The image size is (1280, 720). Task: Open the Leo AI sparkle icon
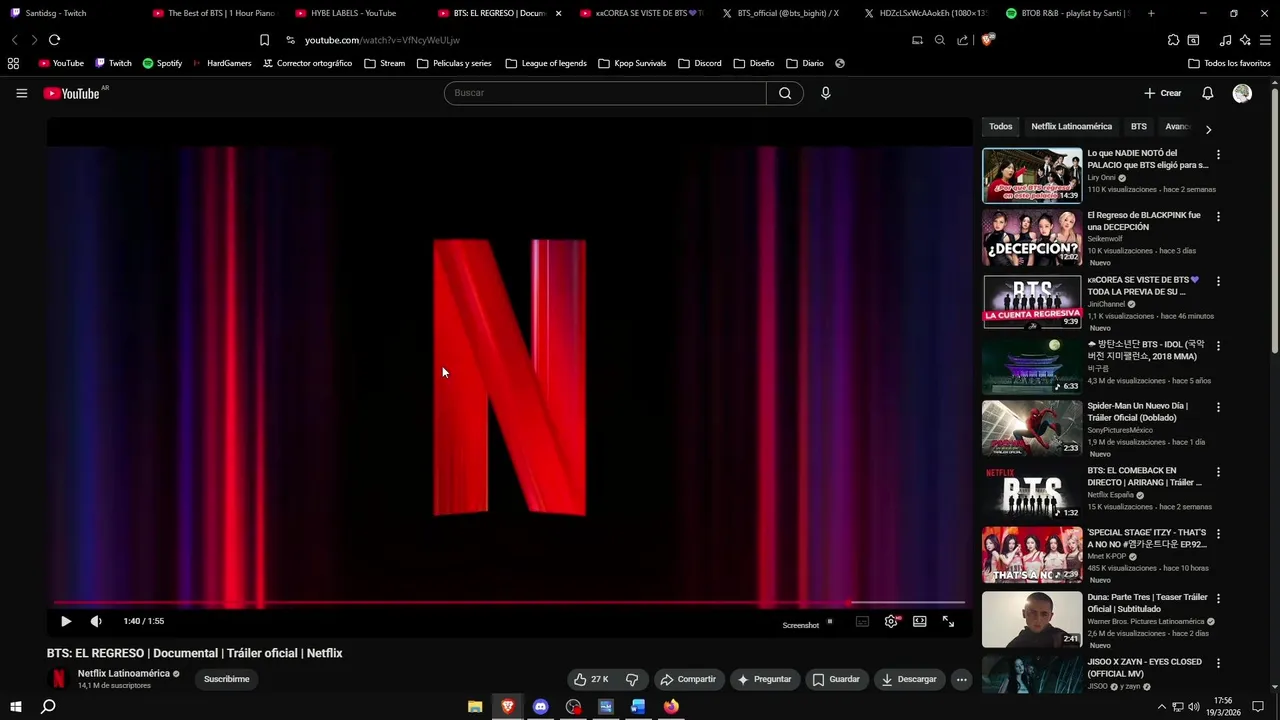(x=1245, y=40)
